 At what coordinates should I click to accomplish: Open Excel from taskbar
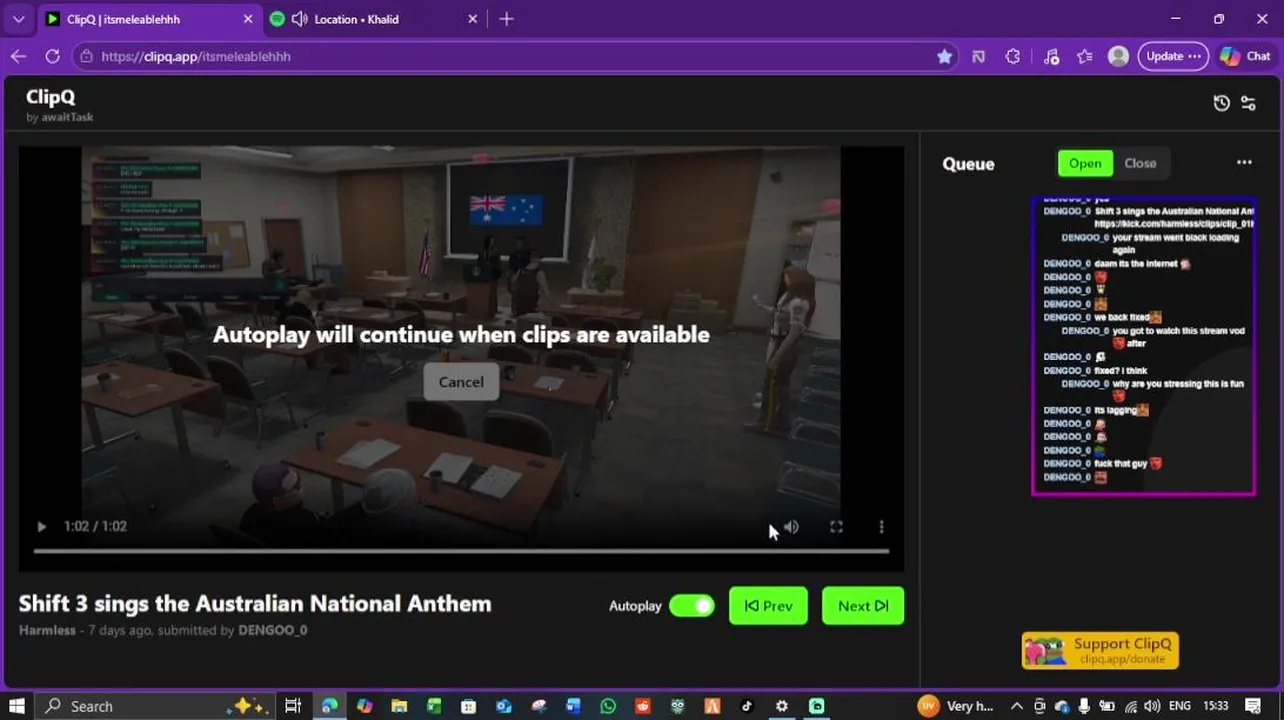pyautogui.click(x=434, y=706)
